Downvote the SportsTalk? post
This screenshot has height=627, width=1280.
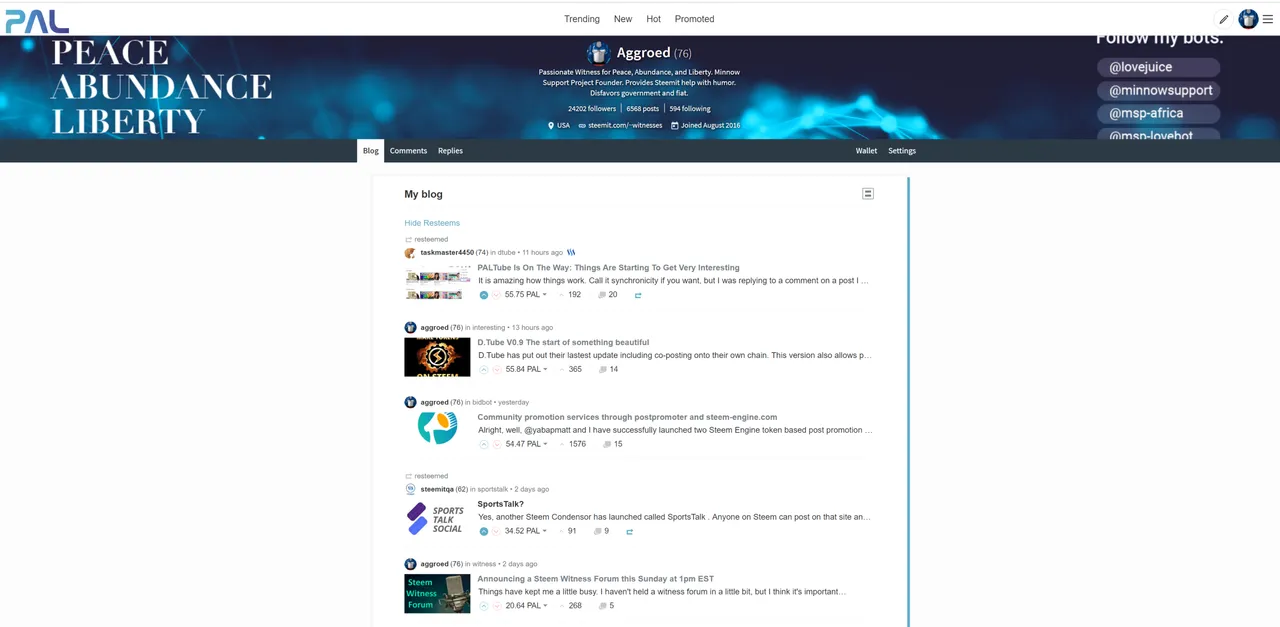[x=496, y=531]
